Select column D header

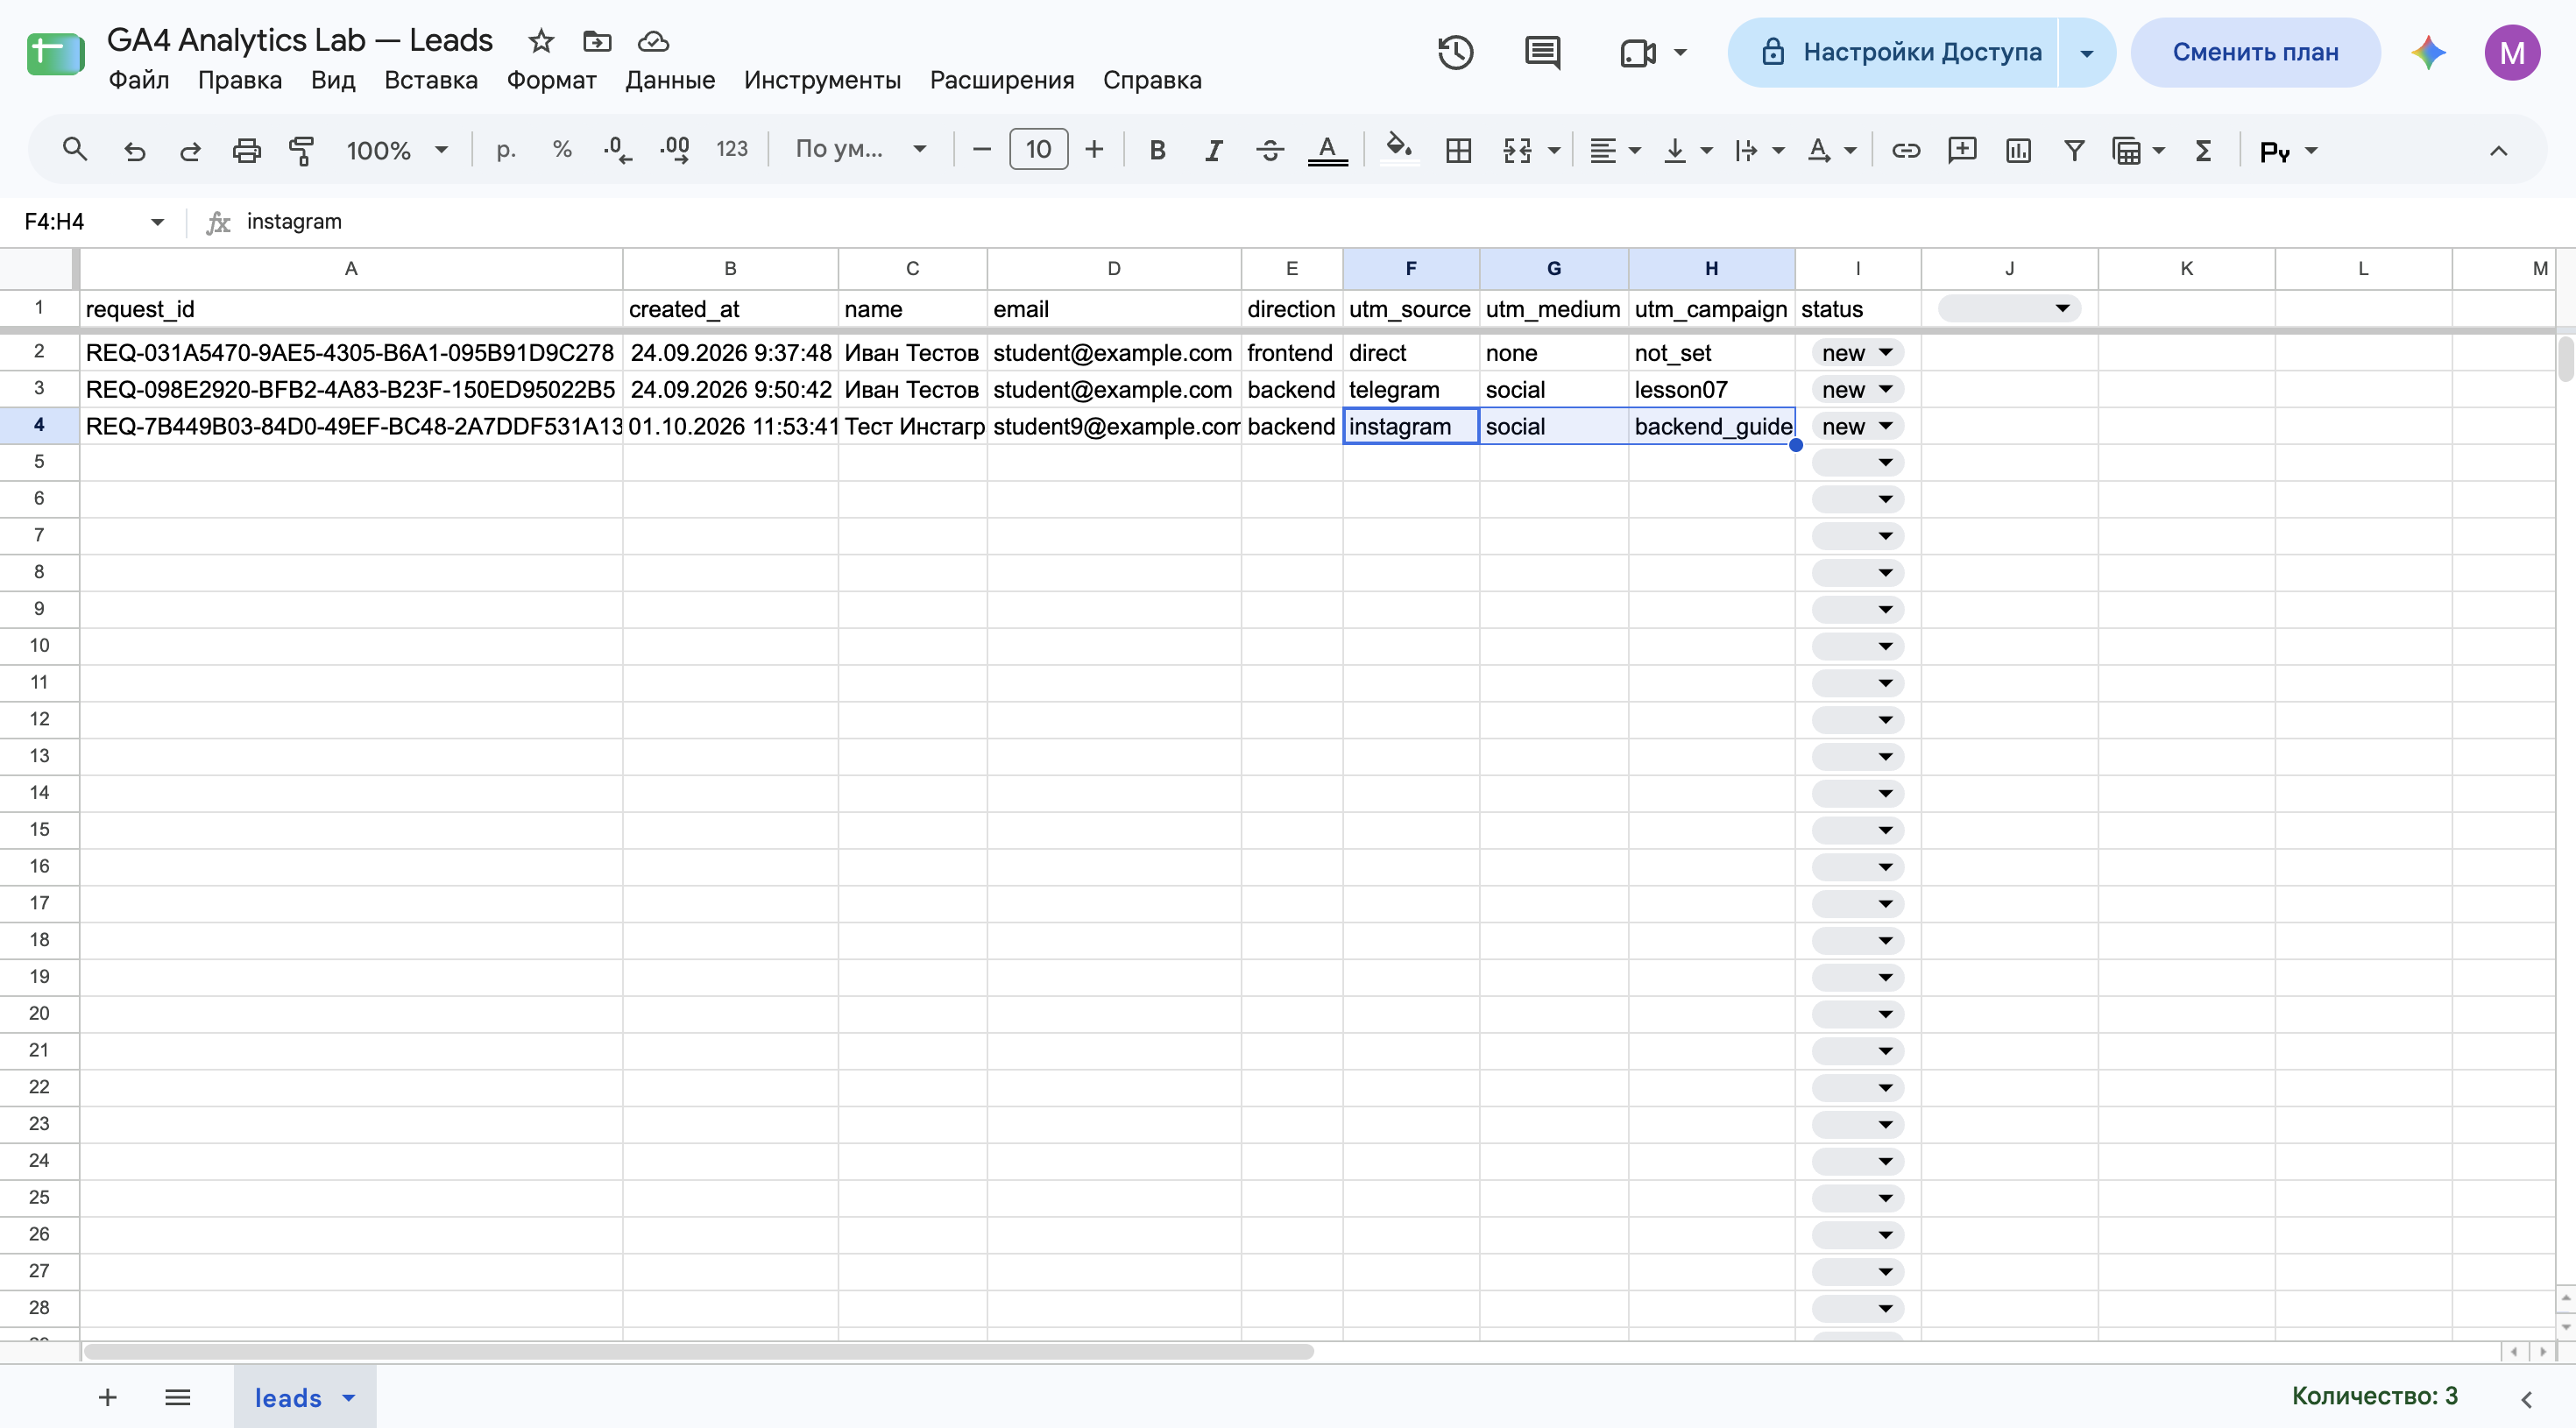pos(1114,269)
